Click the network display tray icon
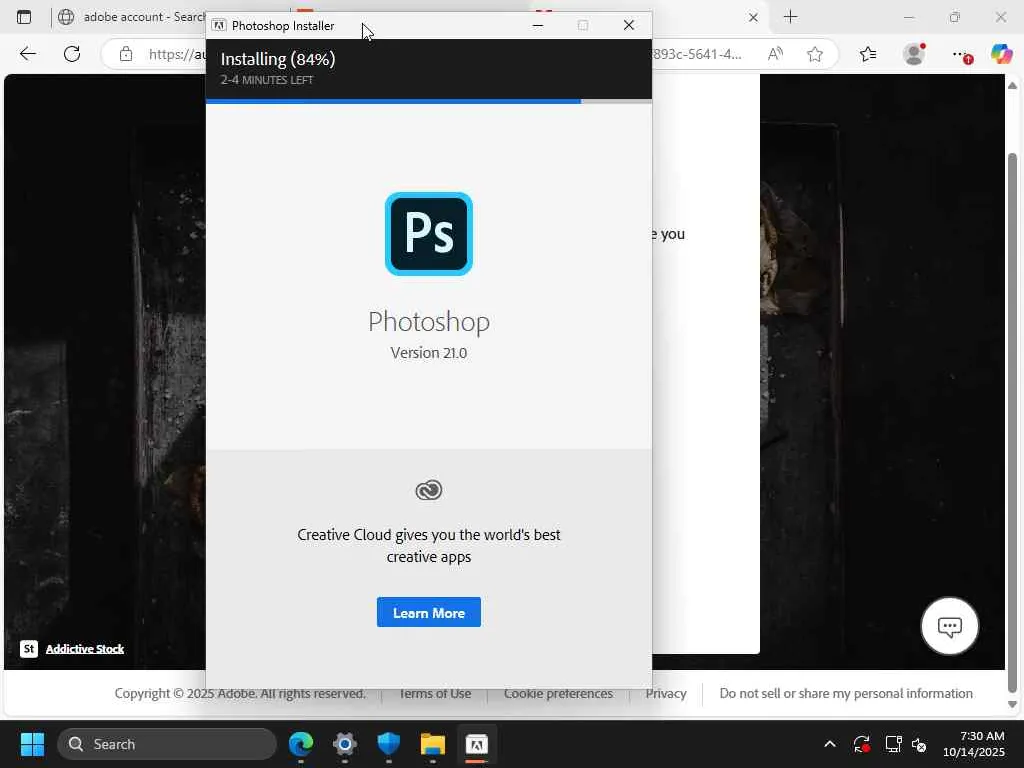Viewport: 1024px width, 768px height. [x=893, y=744]
